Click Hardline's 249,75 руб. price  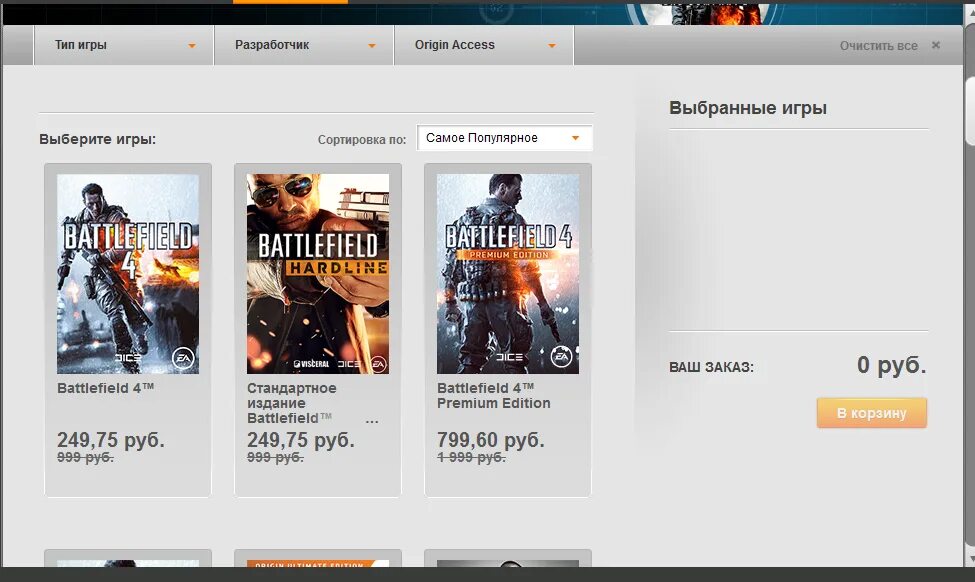pos(301,440)
